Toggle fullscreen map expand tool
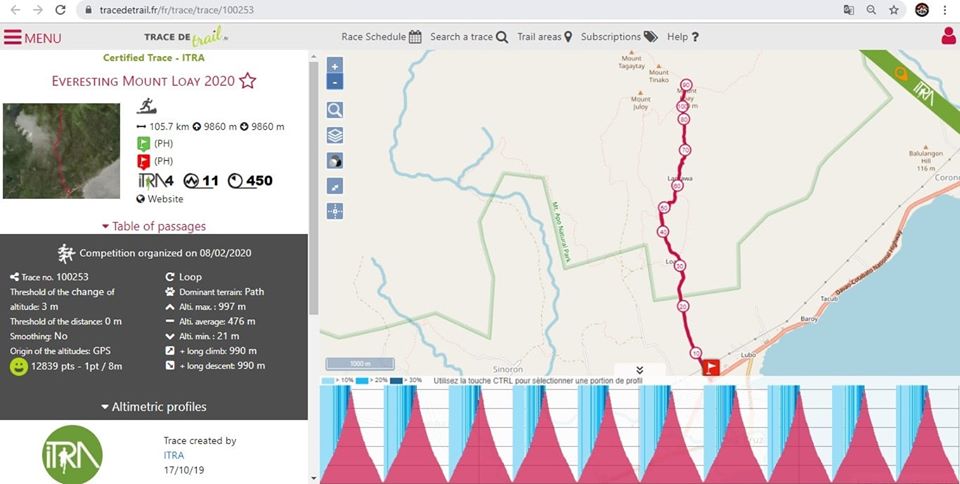The height and width of the screenshot is (484, 960). [335, 187]
